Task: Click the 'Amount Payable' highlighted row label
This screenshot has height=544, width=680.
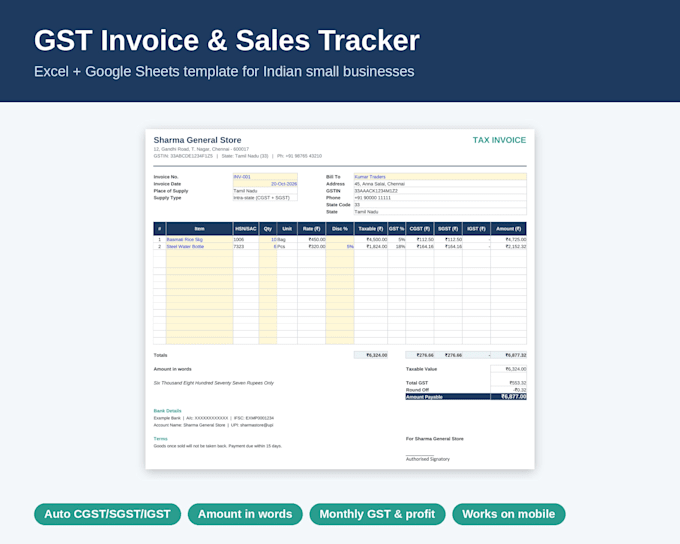Action: point(424,397)
